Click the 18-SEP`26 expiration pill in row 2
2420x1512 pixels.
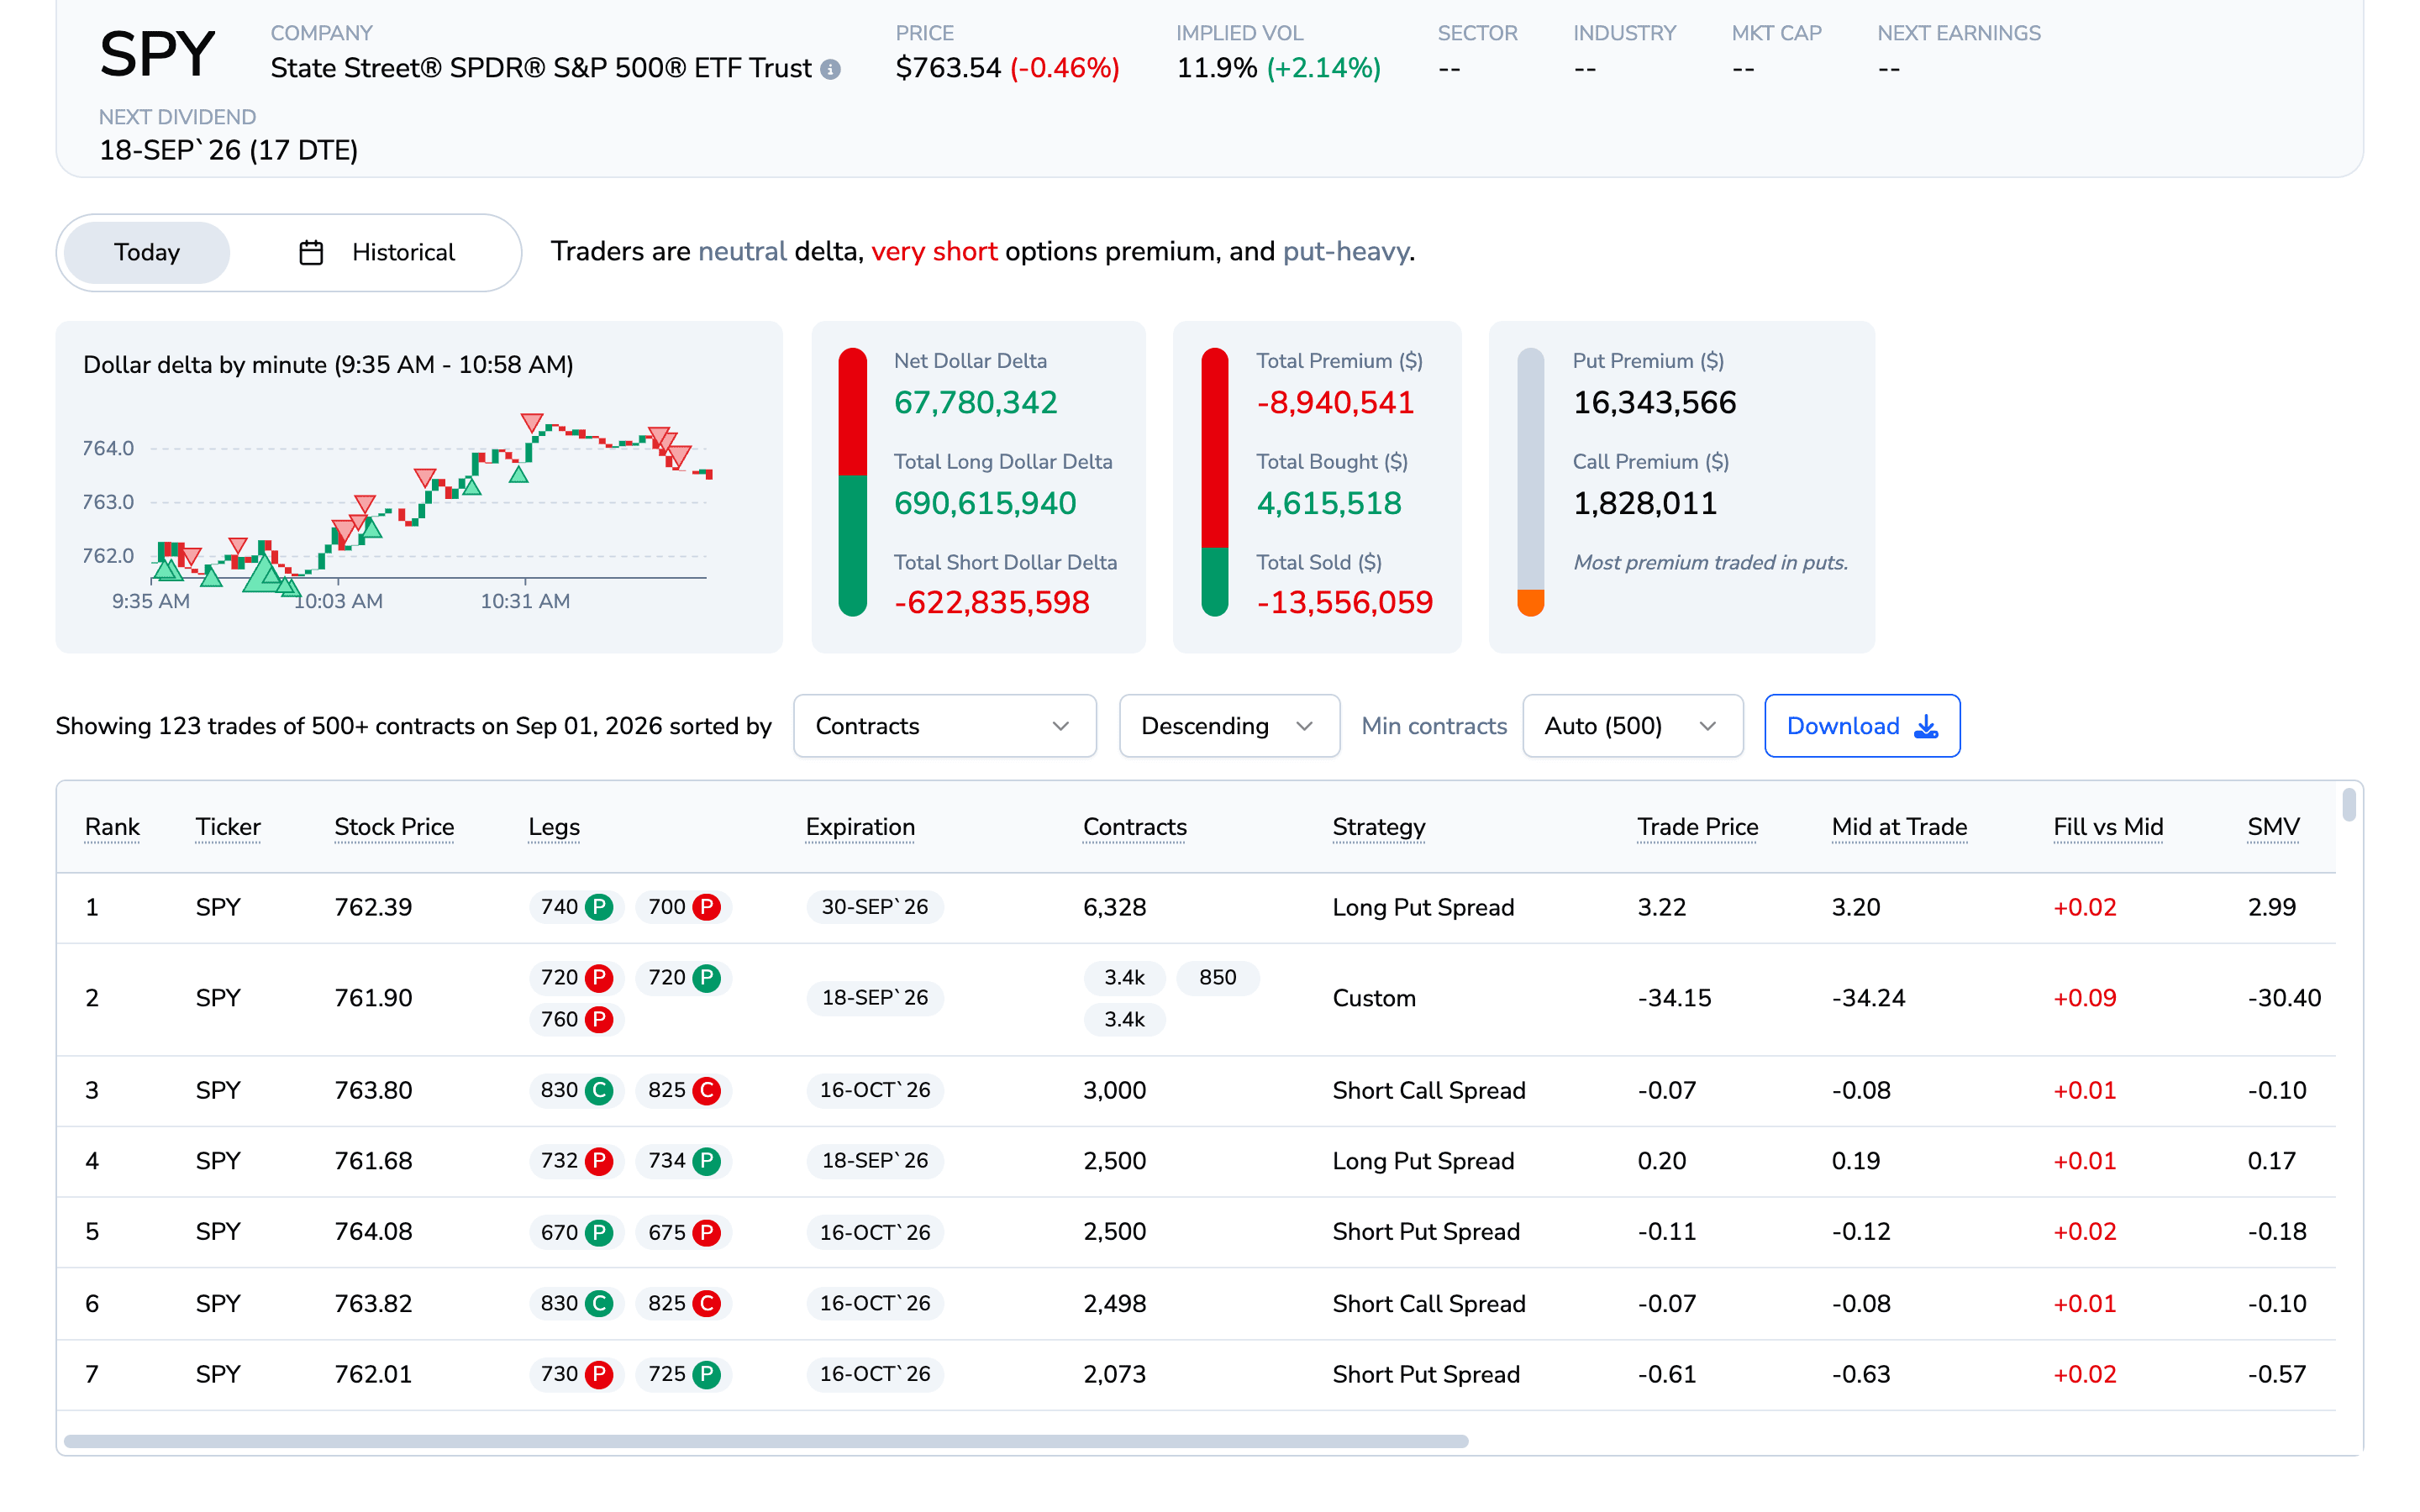(x=875, y=998)
